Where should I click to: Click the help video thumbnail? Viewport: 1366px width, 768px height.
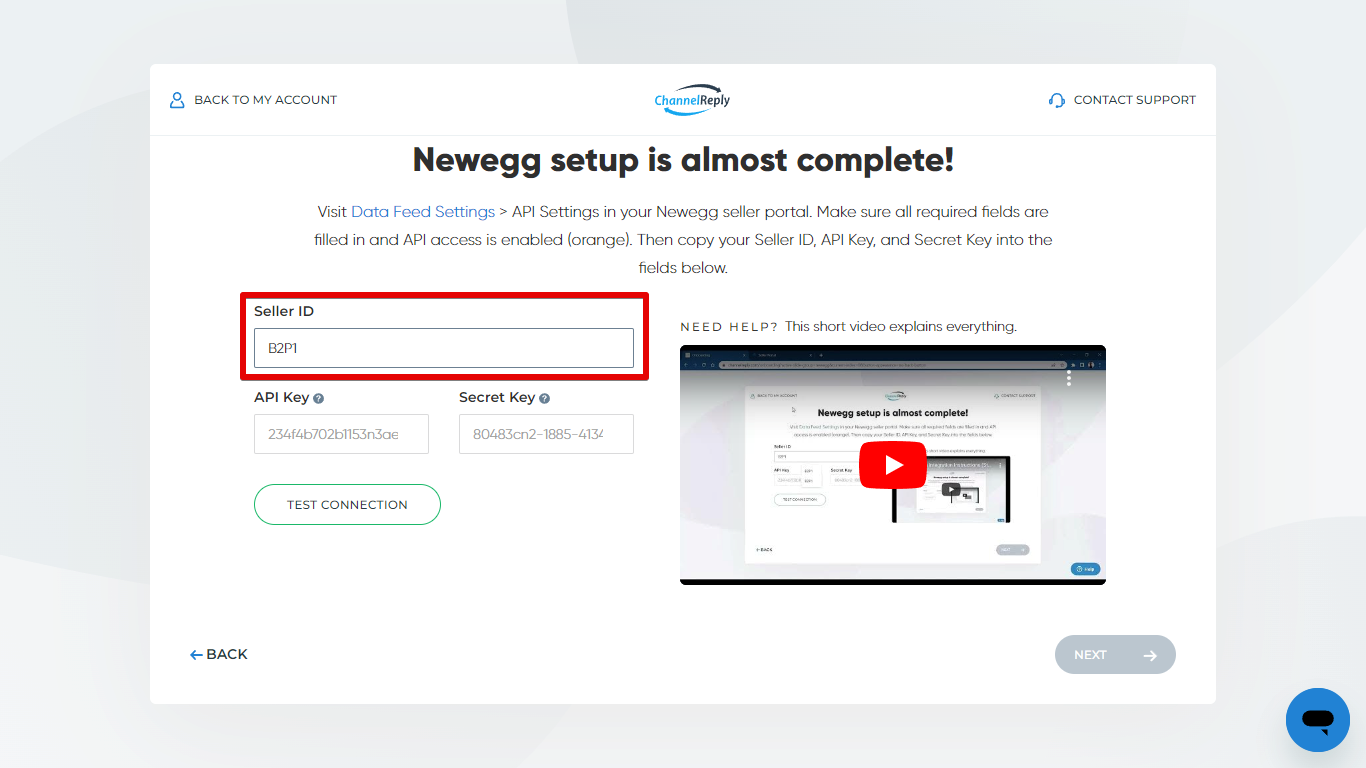tap(893, 465)
